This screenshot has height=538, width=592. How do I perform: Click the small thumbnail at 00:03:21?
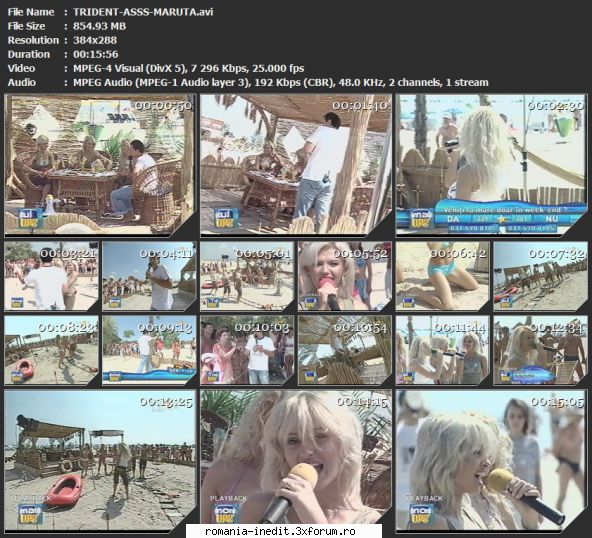[51, 276]
